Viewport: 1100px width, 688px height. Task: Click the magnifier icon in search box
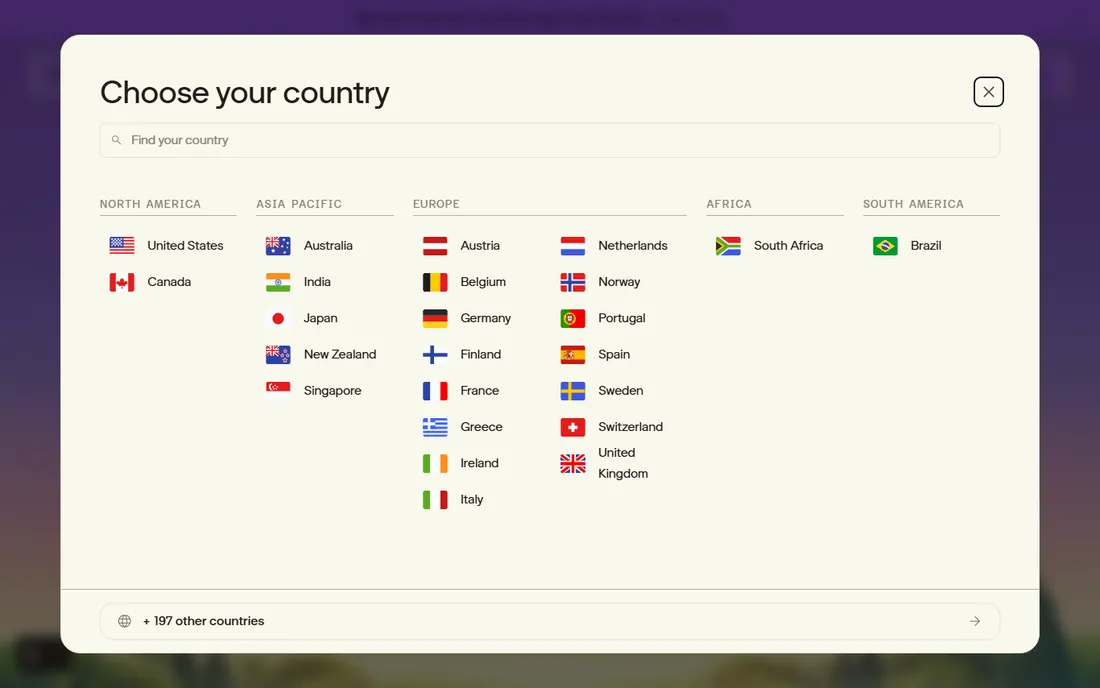coord(116,140)
